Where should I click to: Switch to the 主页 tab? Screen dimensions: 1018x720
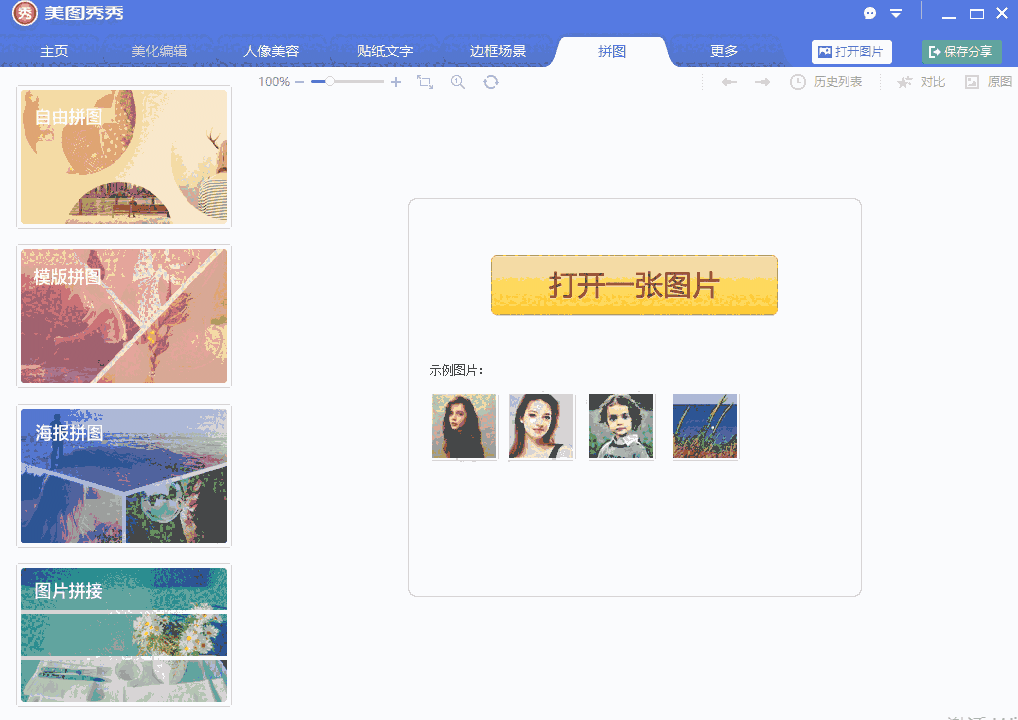tap(54, 51)
